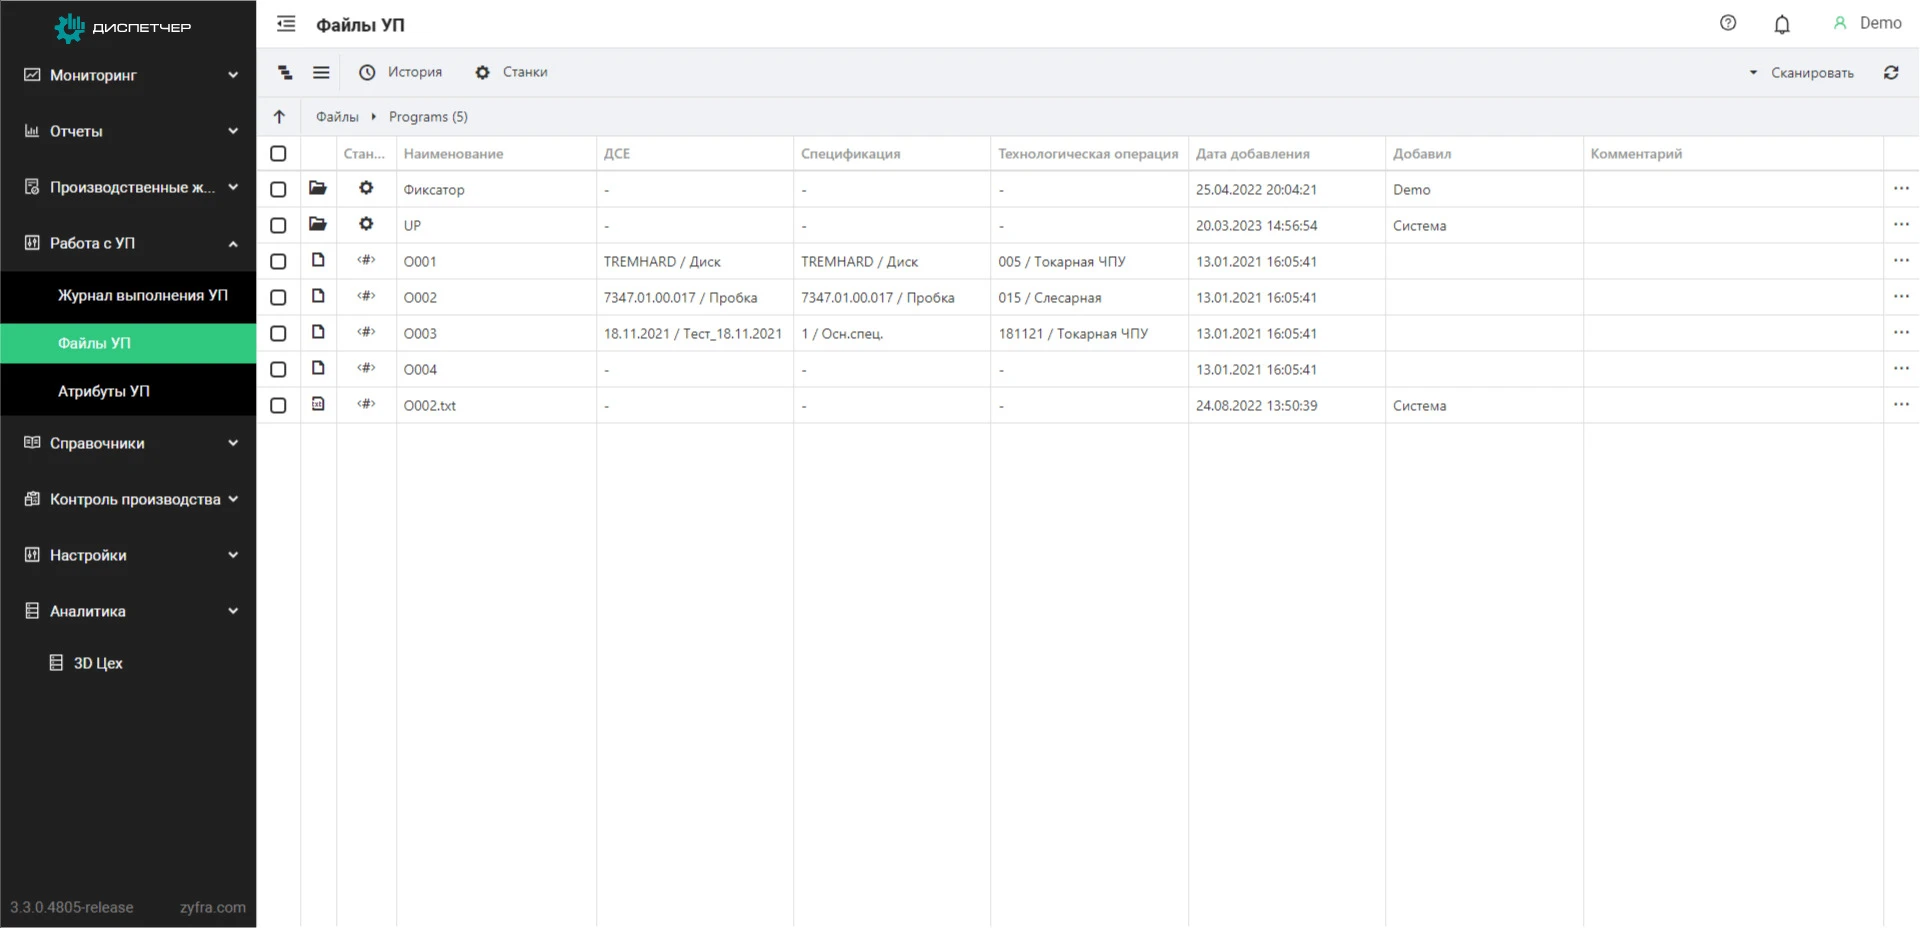Go to Атрибуты УП menu item
Screen dimensions: 1920x928
(103, 391)
